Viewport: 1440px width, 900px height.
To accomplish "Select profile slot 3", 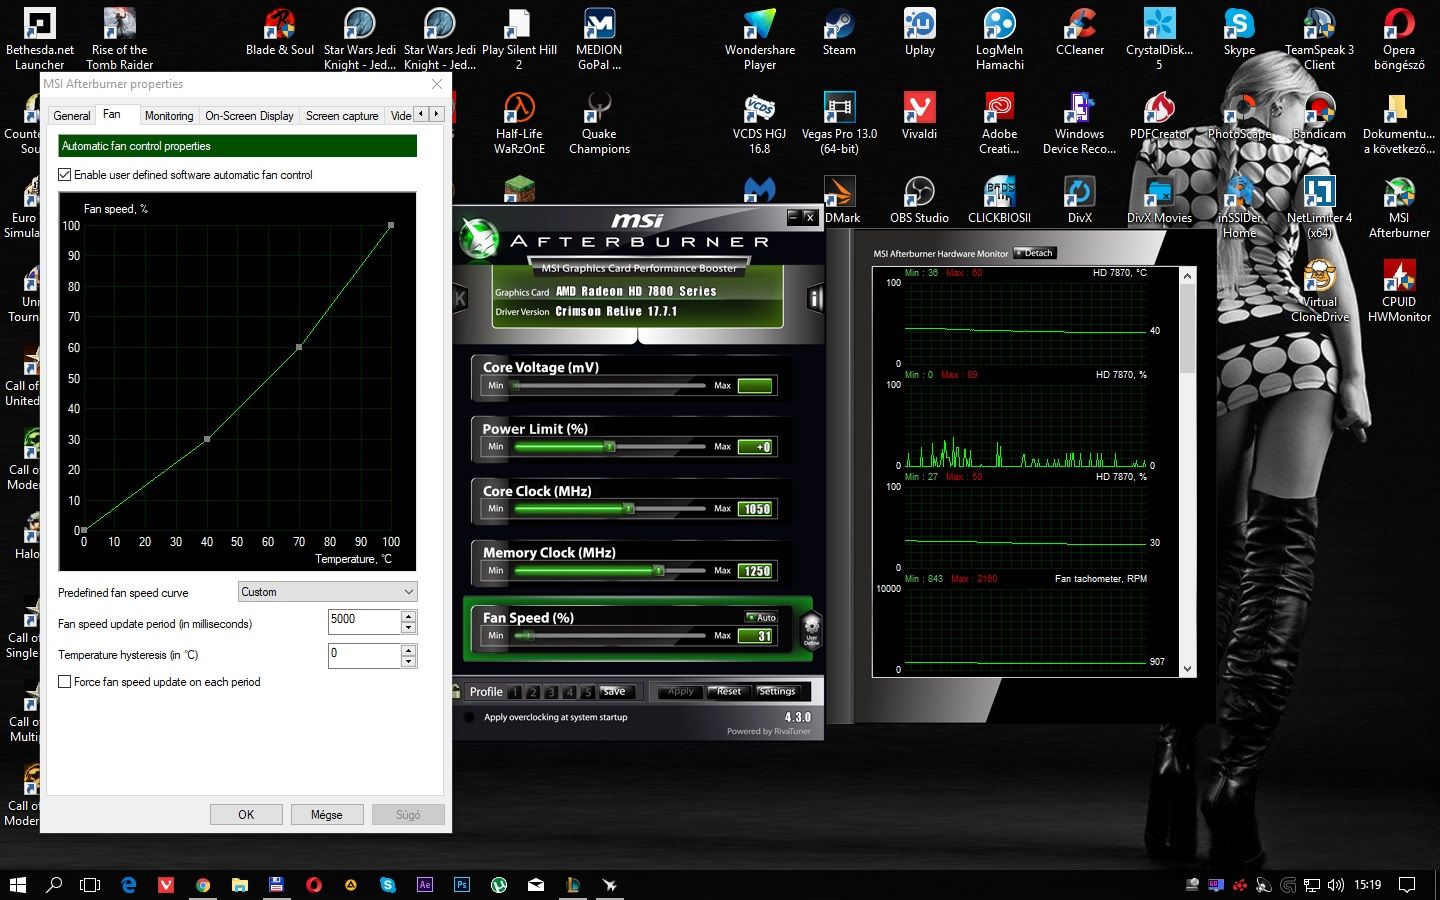I will (551, 691).
